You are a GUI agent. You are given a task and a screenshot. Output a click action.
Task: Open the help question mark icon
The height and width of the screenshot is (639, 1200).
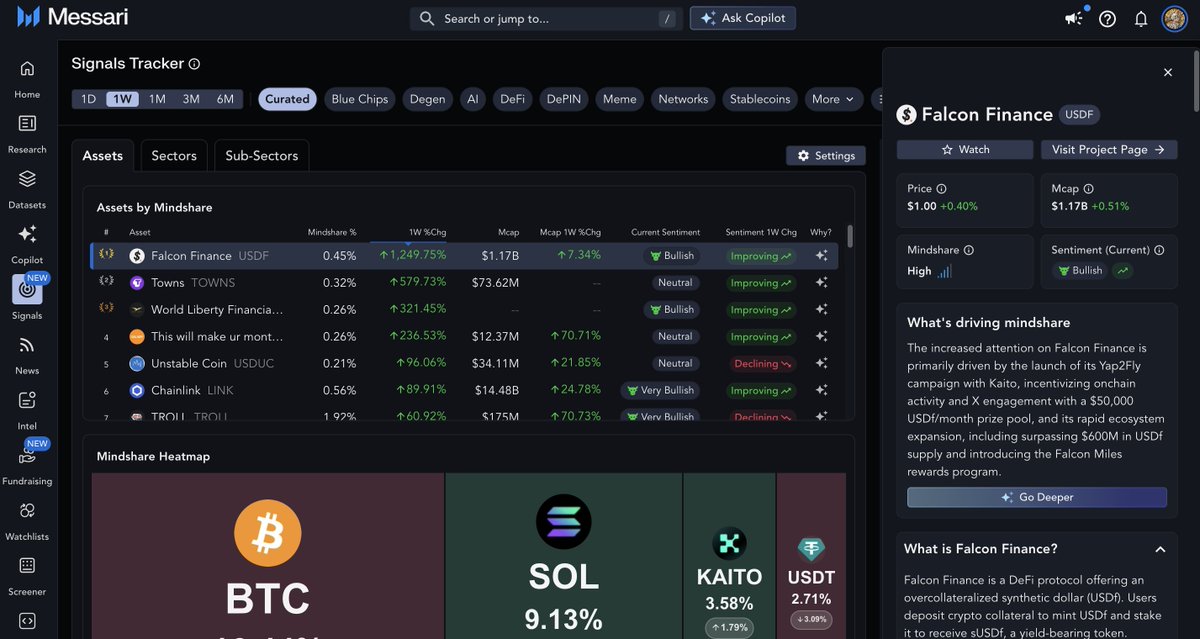(x=1107, y=18)
